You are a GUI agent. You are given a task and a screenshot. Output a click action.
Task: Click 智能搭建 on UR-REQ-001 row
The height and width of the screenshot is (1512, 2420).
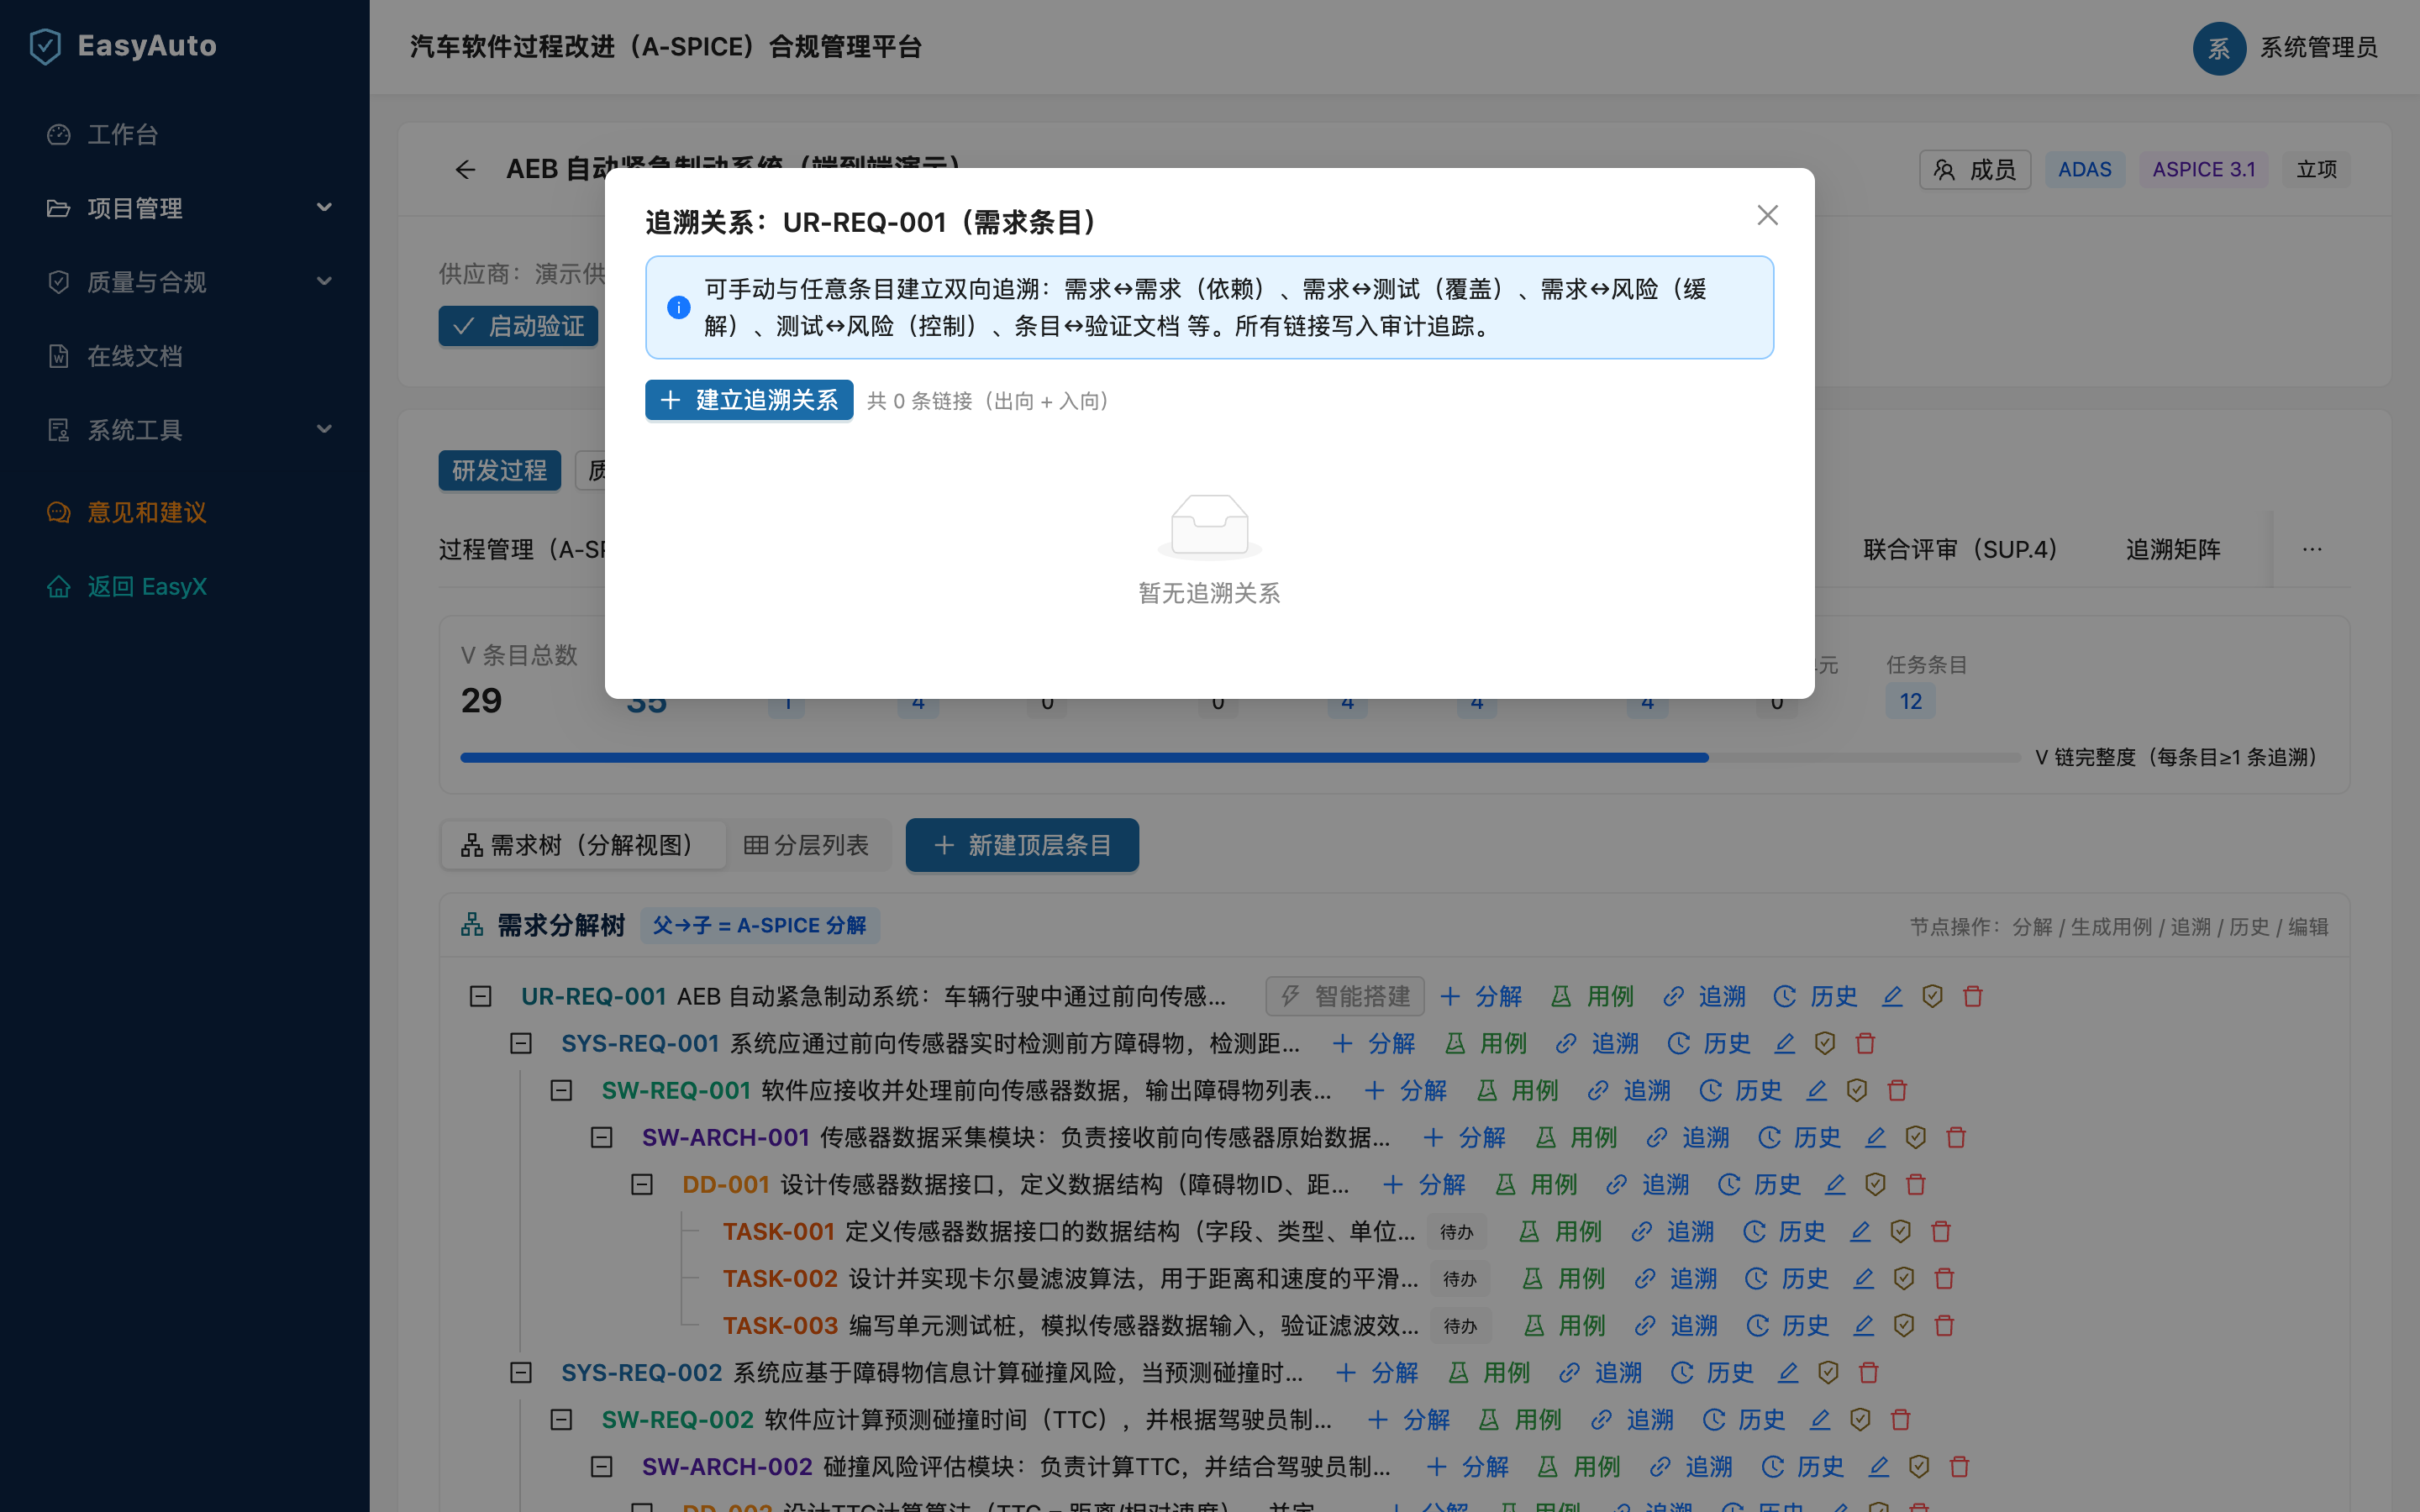[1345, 996]
